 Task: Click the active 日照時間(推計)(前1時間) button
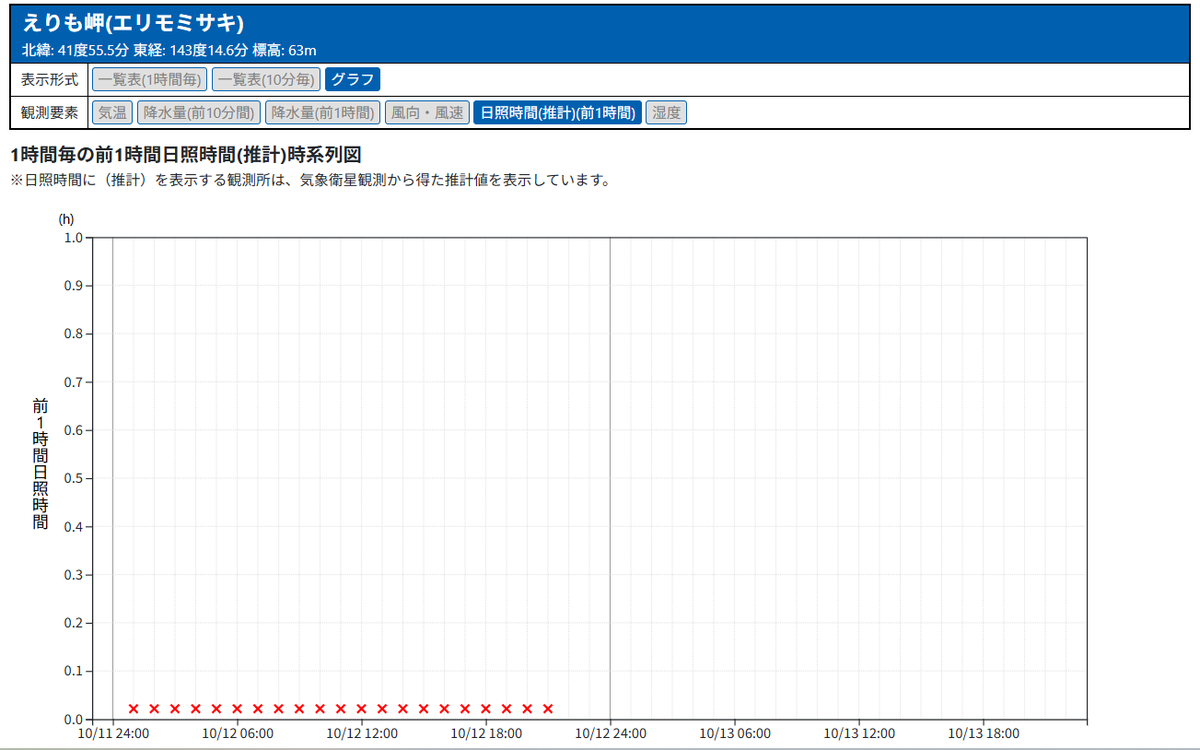point(557,113)
